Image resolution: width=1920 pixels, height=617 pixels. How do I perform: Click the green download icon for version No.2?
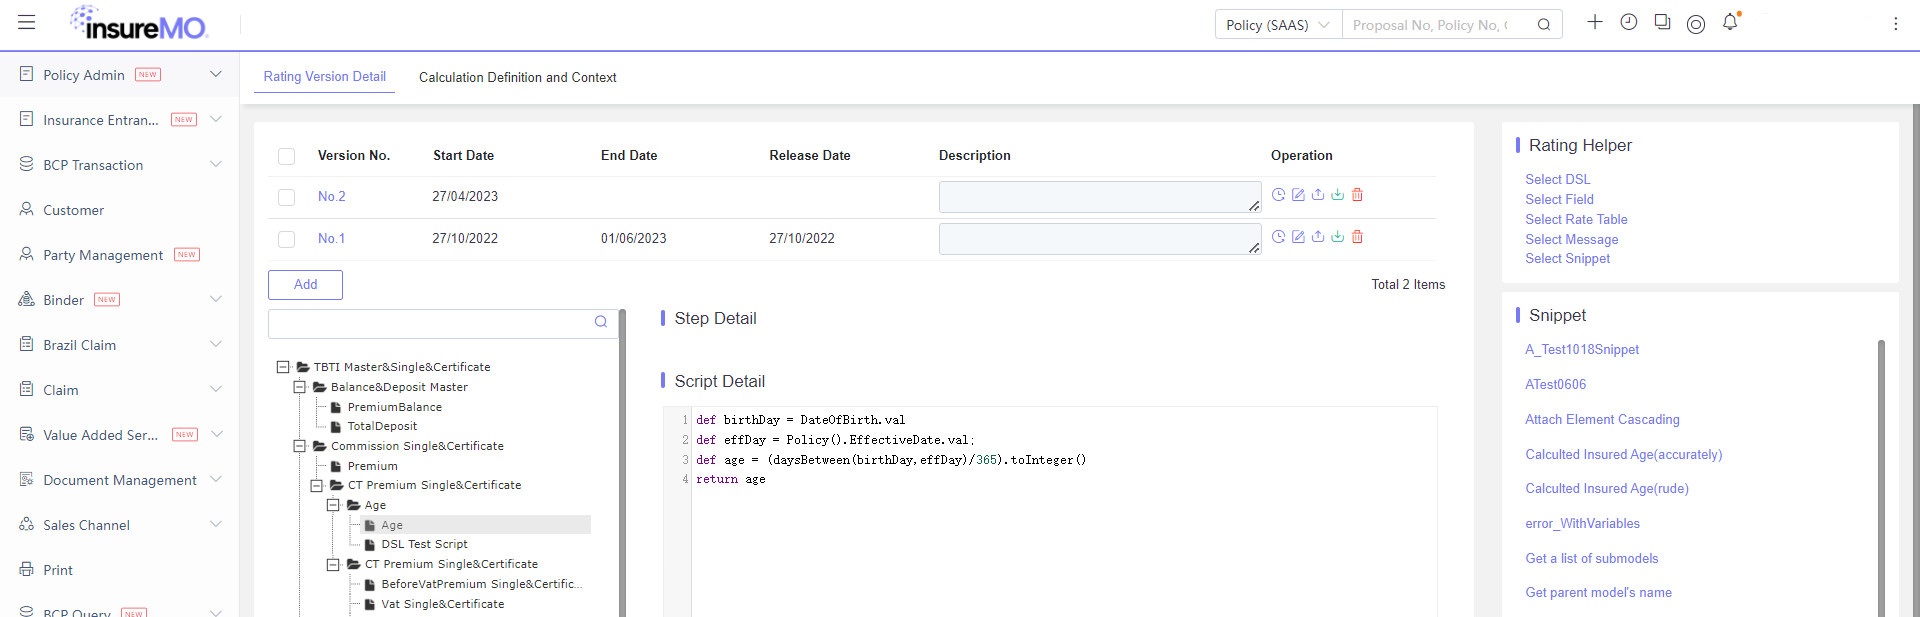pos(1337,195)
